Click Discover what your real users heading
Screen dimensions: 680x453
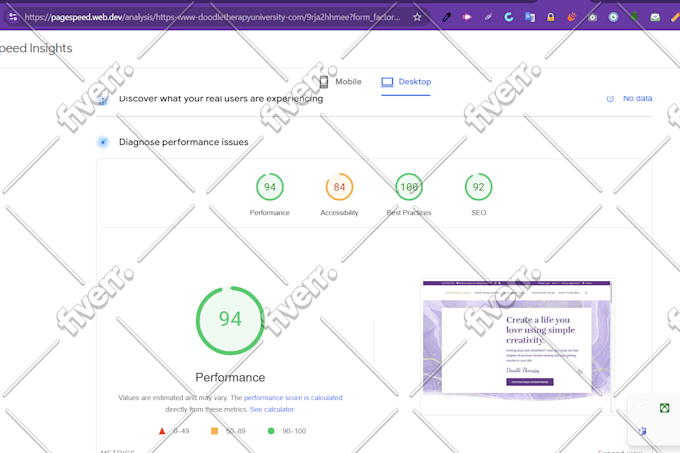tap(221, 99)
